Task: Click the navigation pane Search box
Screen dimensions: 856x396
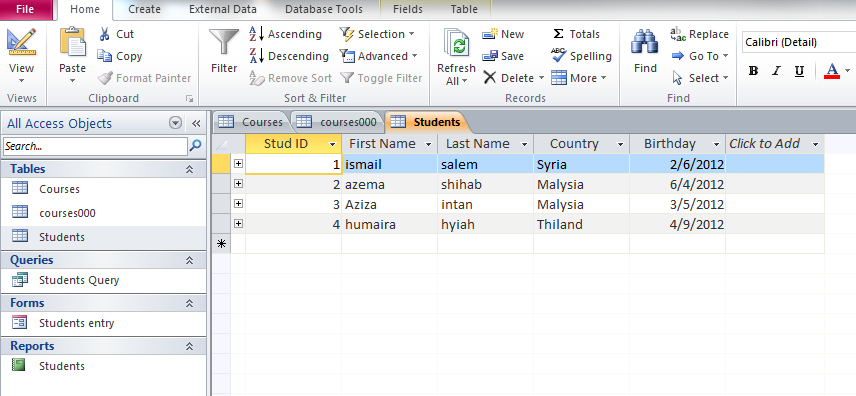Action: click(96, 146)
